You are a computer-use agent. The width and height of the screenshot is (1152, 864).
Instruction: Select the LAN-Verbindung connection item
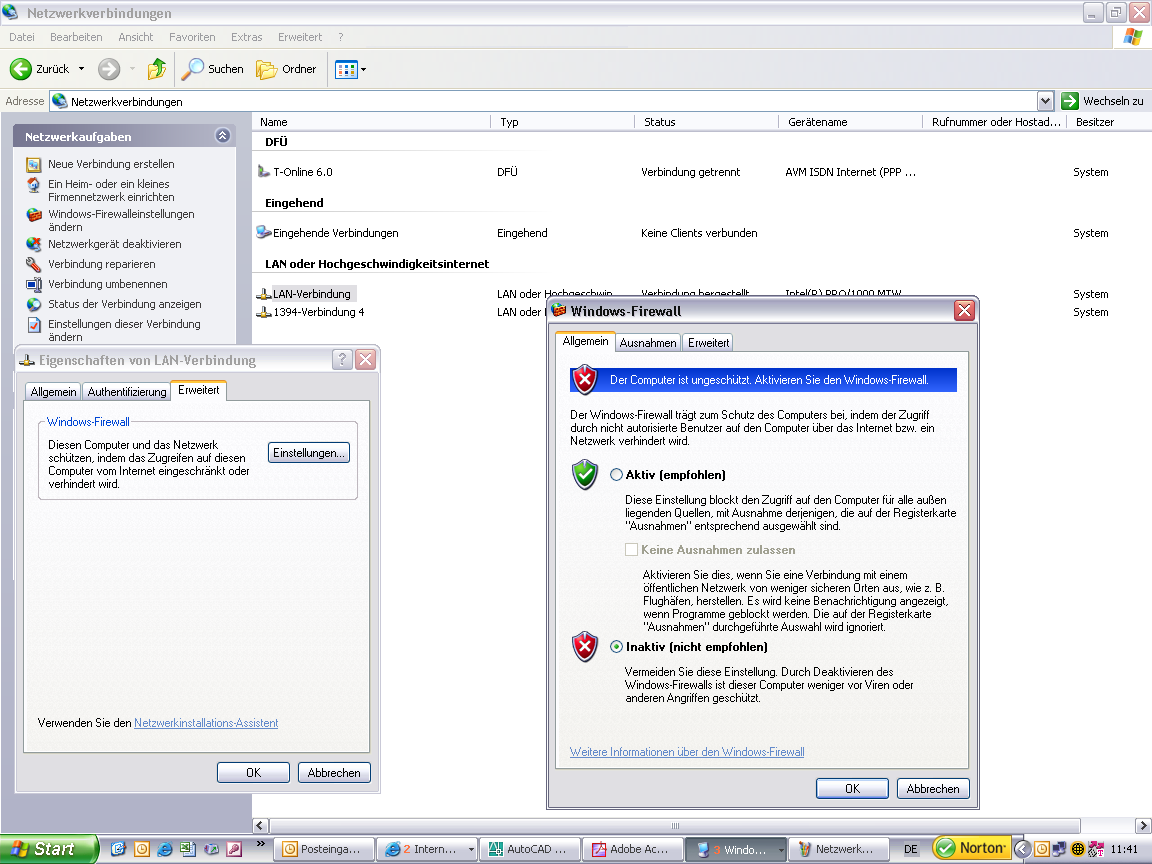tap(306, 294)
